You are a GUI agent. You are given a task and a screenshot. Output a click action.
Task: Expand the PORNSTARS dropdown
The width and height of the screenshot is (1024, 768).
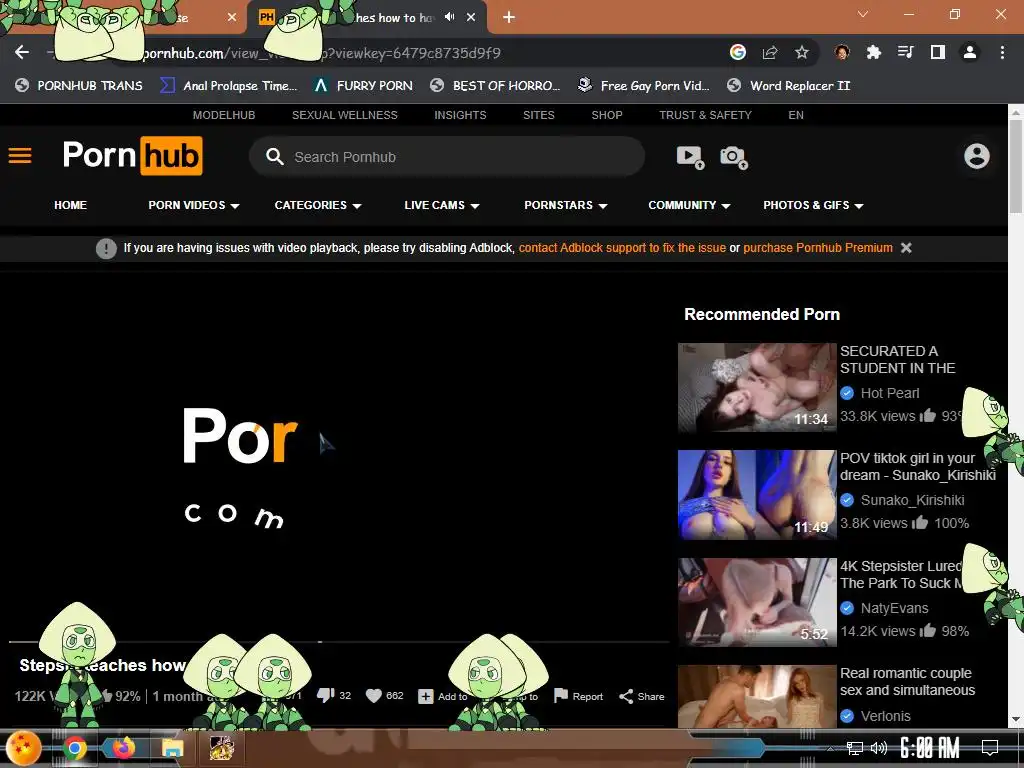coord(566,205)
